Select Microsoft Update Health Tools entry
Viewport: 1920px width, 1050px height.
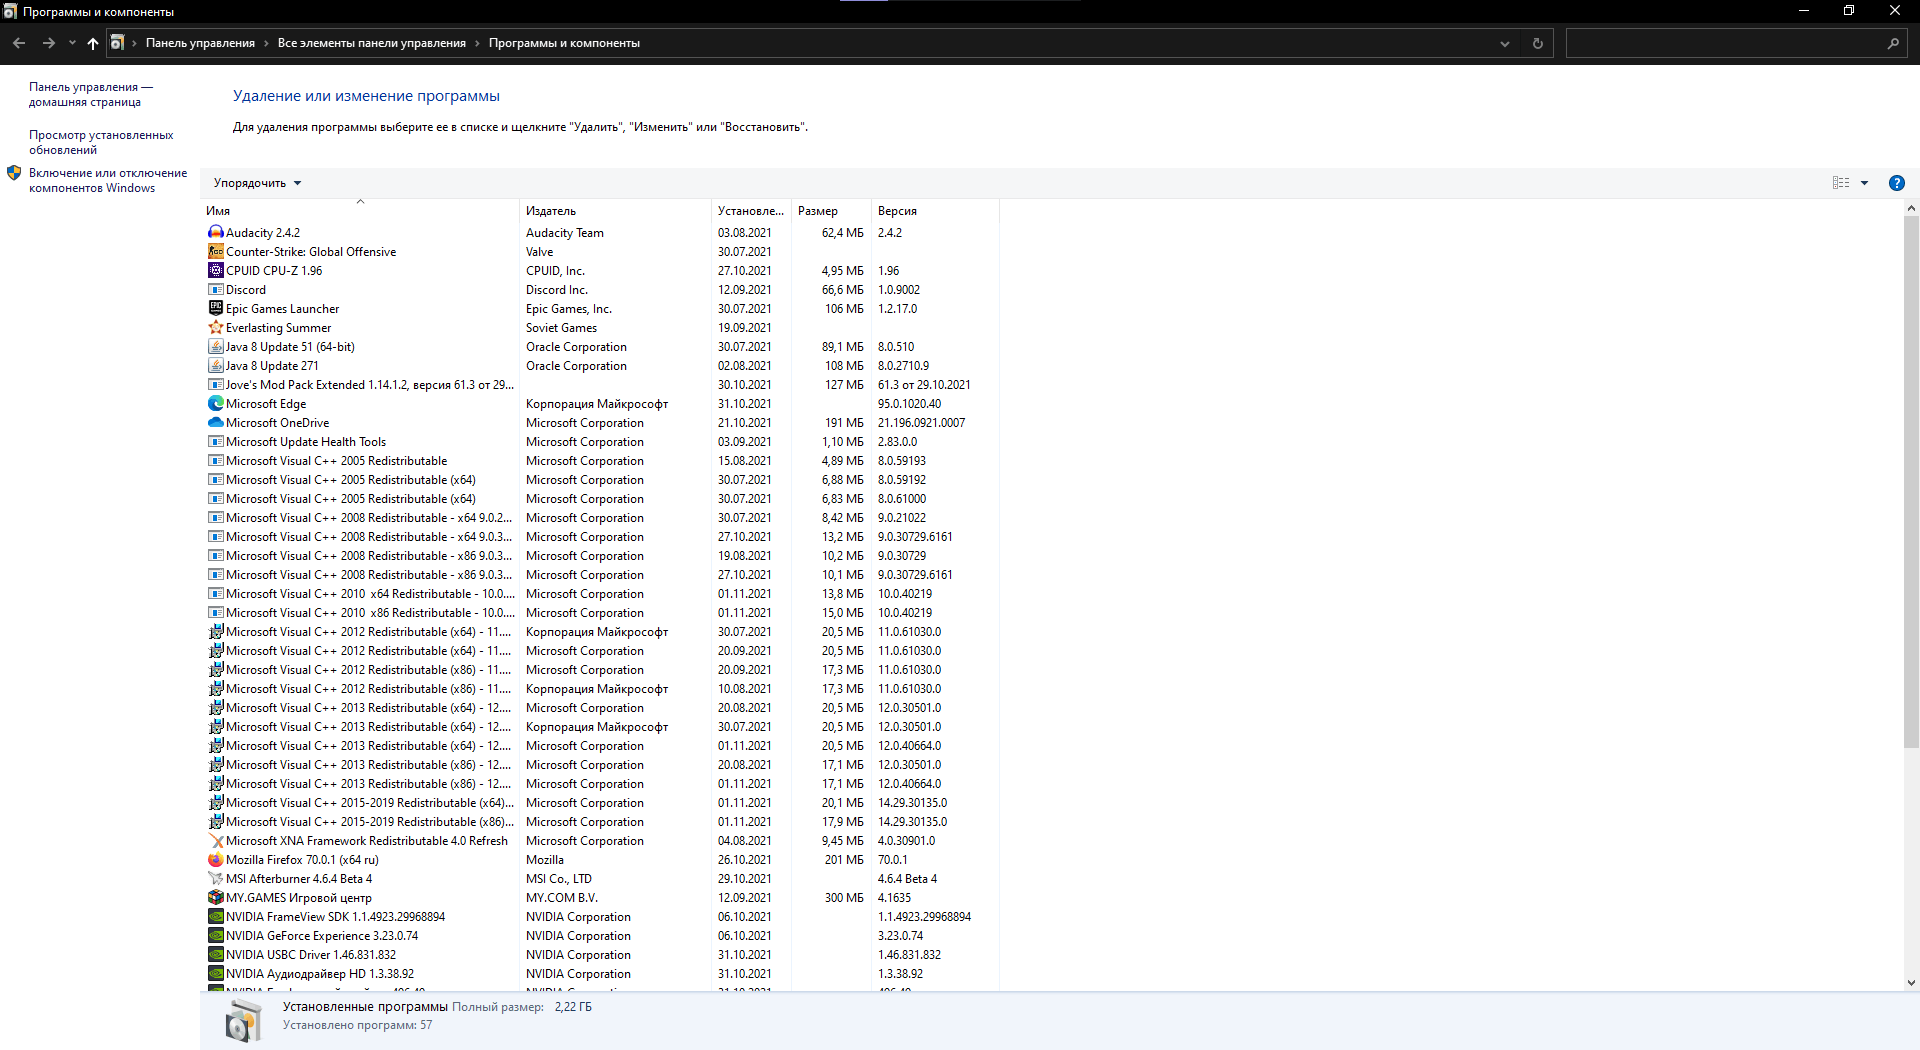tap(601, 442)
